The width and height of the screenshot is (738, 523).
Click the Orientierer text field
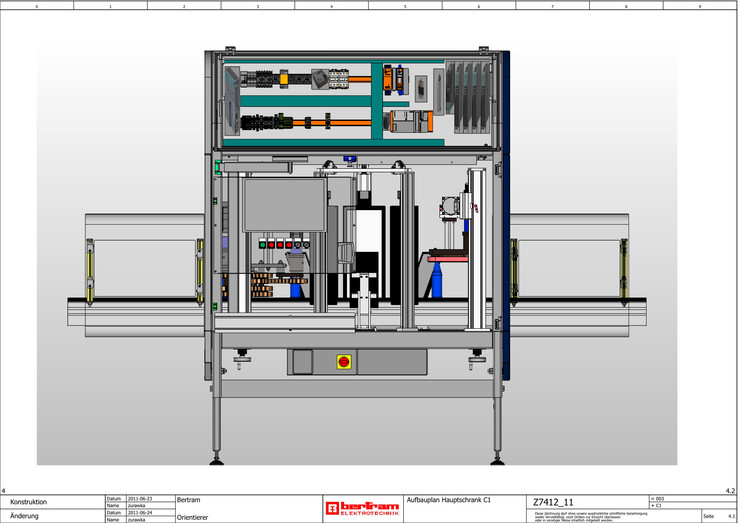(192, 517)
